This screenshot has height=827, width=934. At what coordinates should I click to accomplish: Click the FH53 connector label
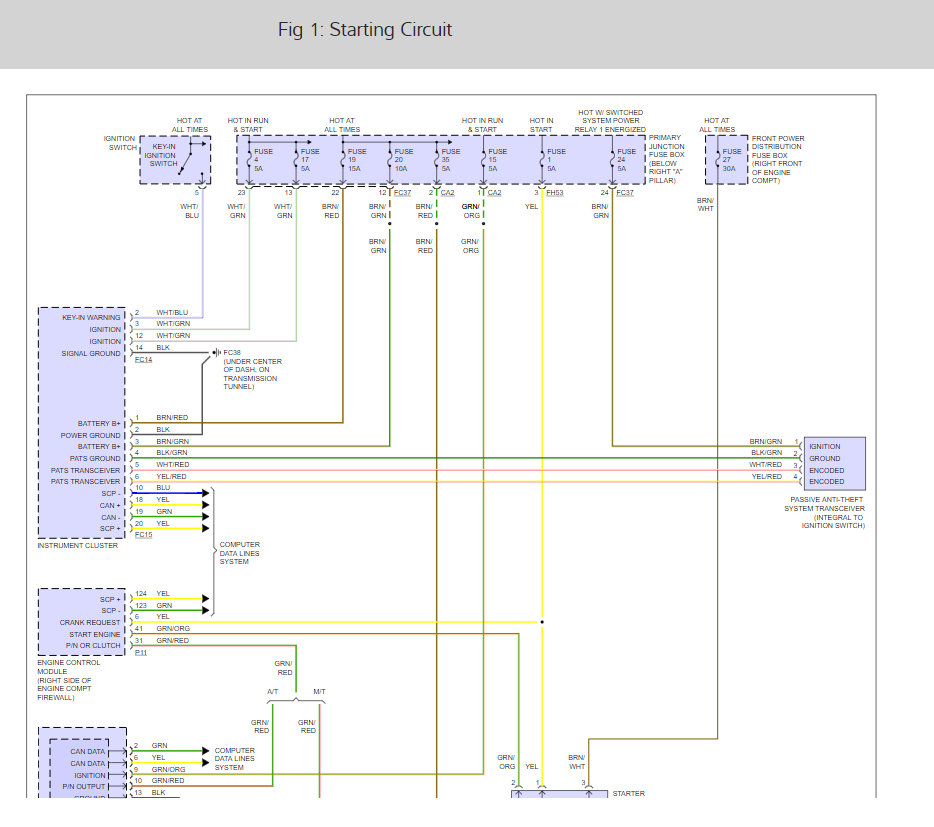555,192
